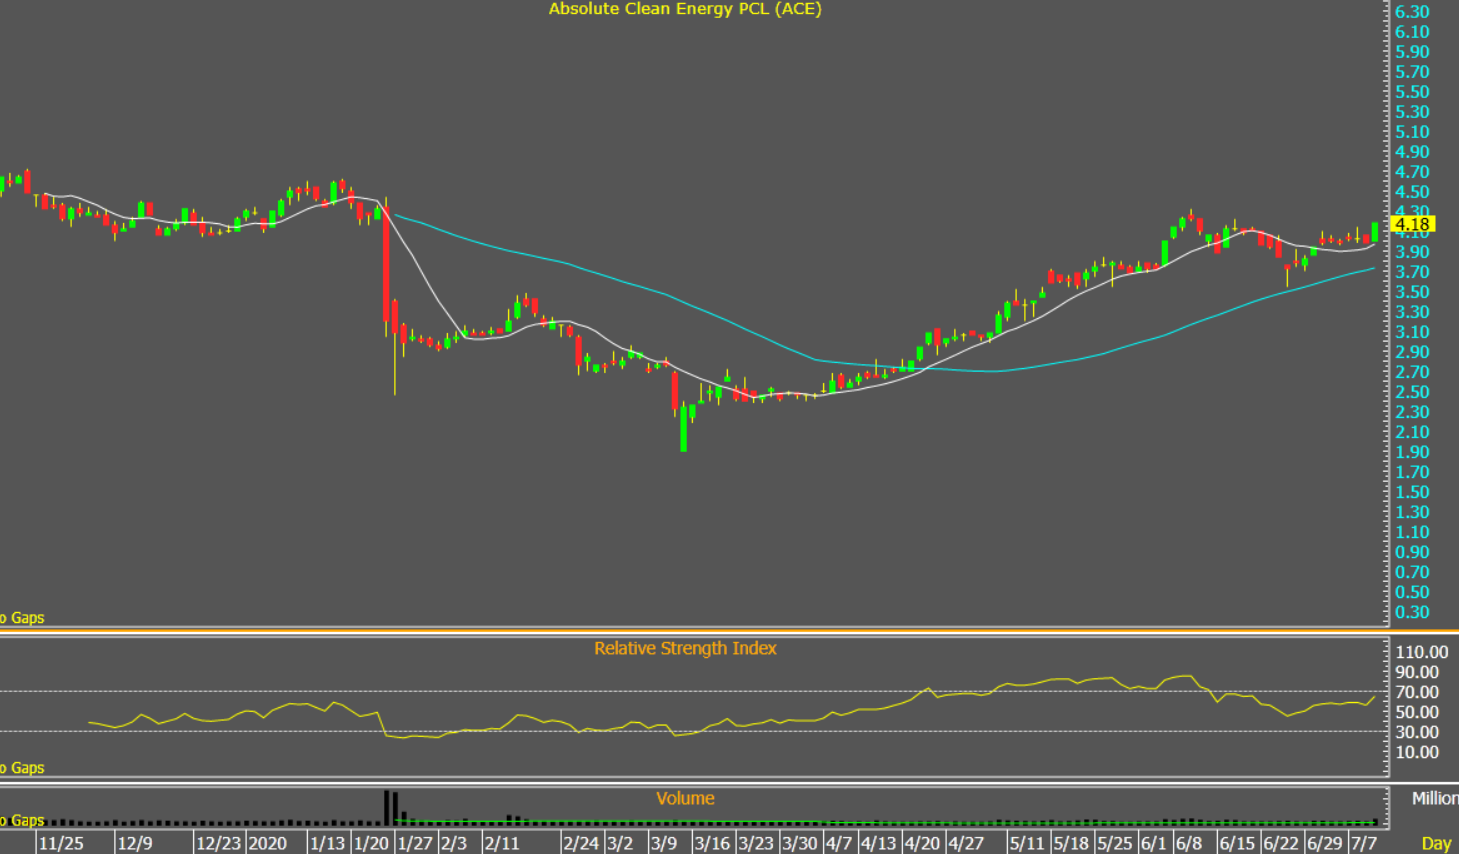Select the 6/15 date label
The width and height of the screenshot is (1459, 854).
pos(1237,843)
